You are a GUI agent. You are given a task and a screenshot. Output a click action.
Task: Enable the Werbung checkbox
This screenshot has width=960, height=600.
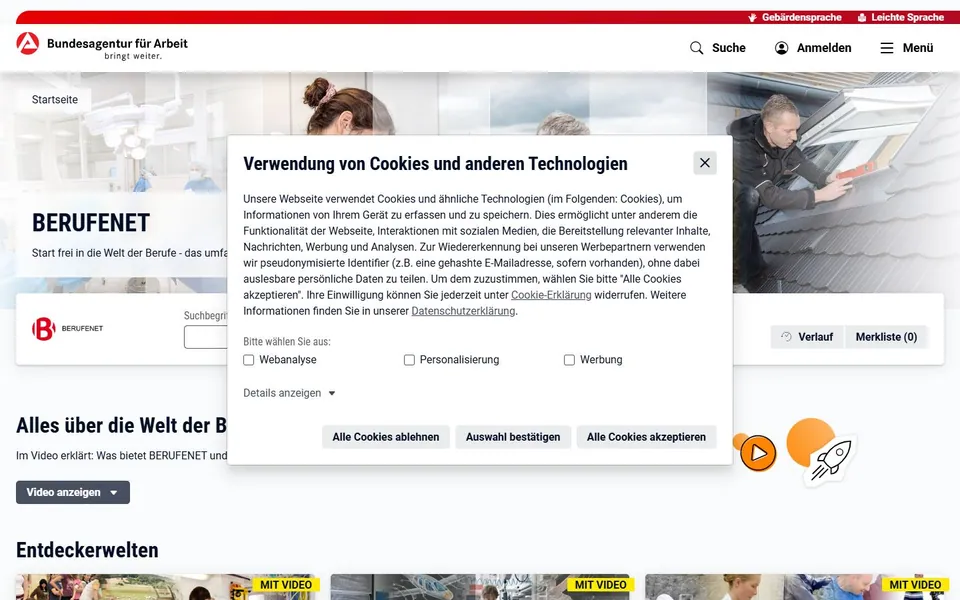(x=569, y=360)
